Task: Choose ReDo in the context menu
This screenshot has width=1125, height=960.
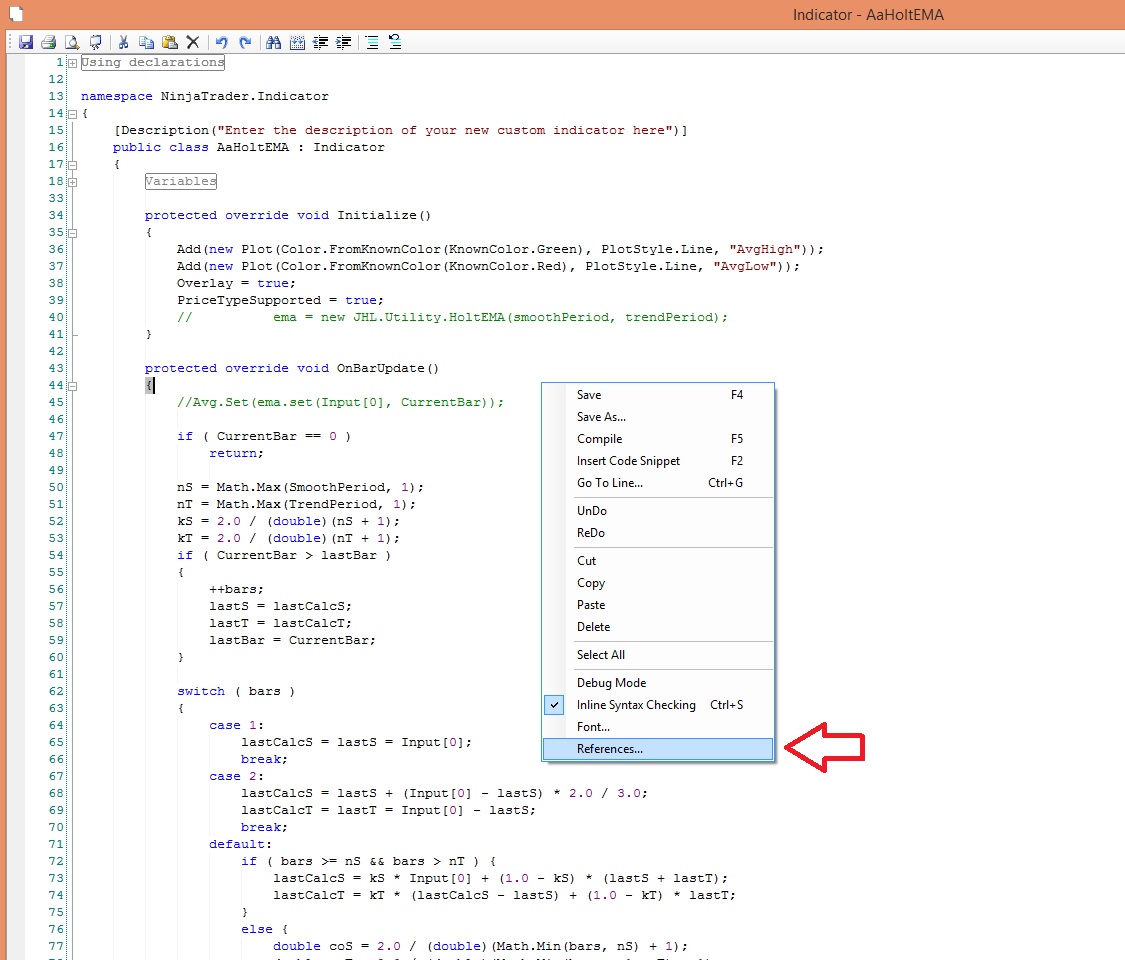Action: [x=658, y=533]
